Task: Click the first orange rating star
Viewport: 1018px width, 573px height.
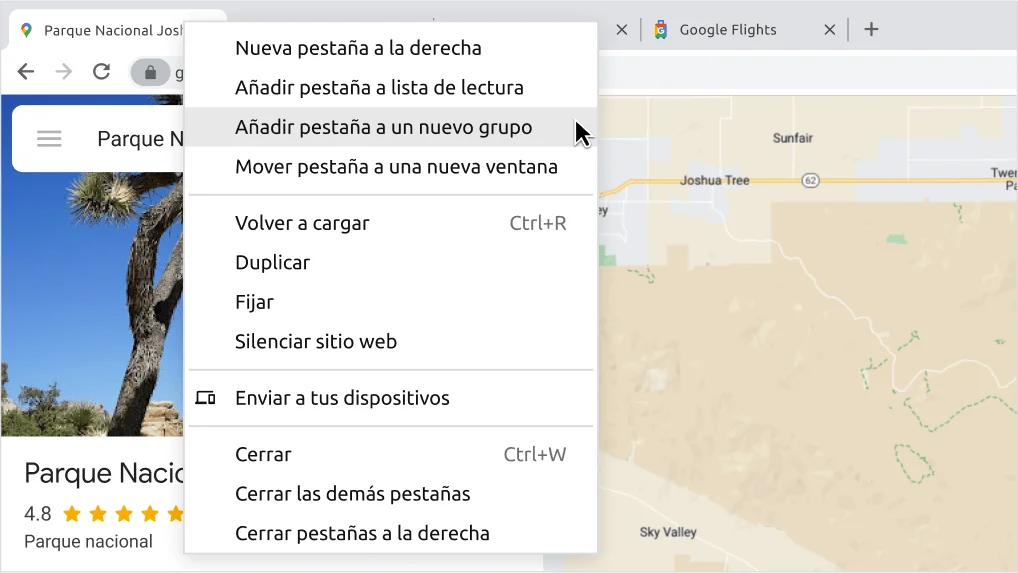Action: click(72, 514)
